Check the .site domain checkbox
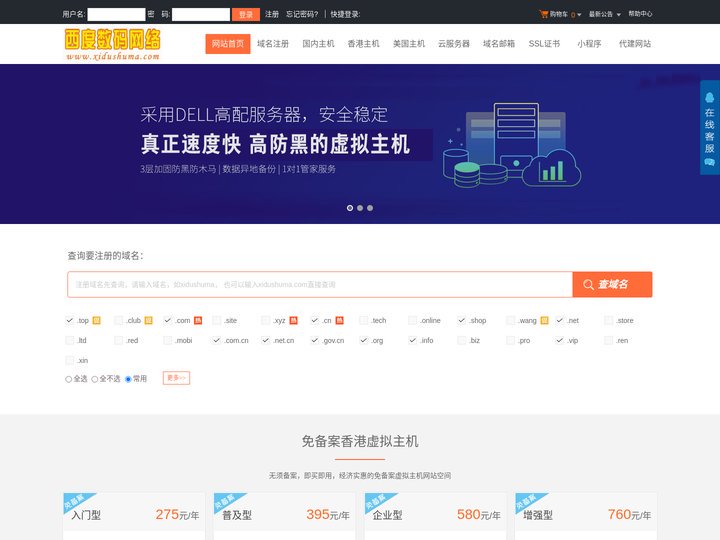Image resolution: width=720 pixels, height=540 pixels. click(217, 321)
